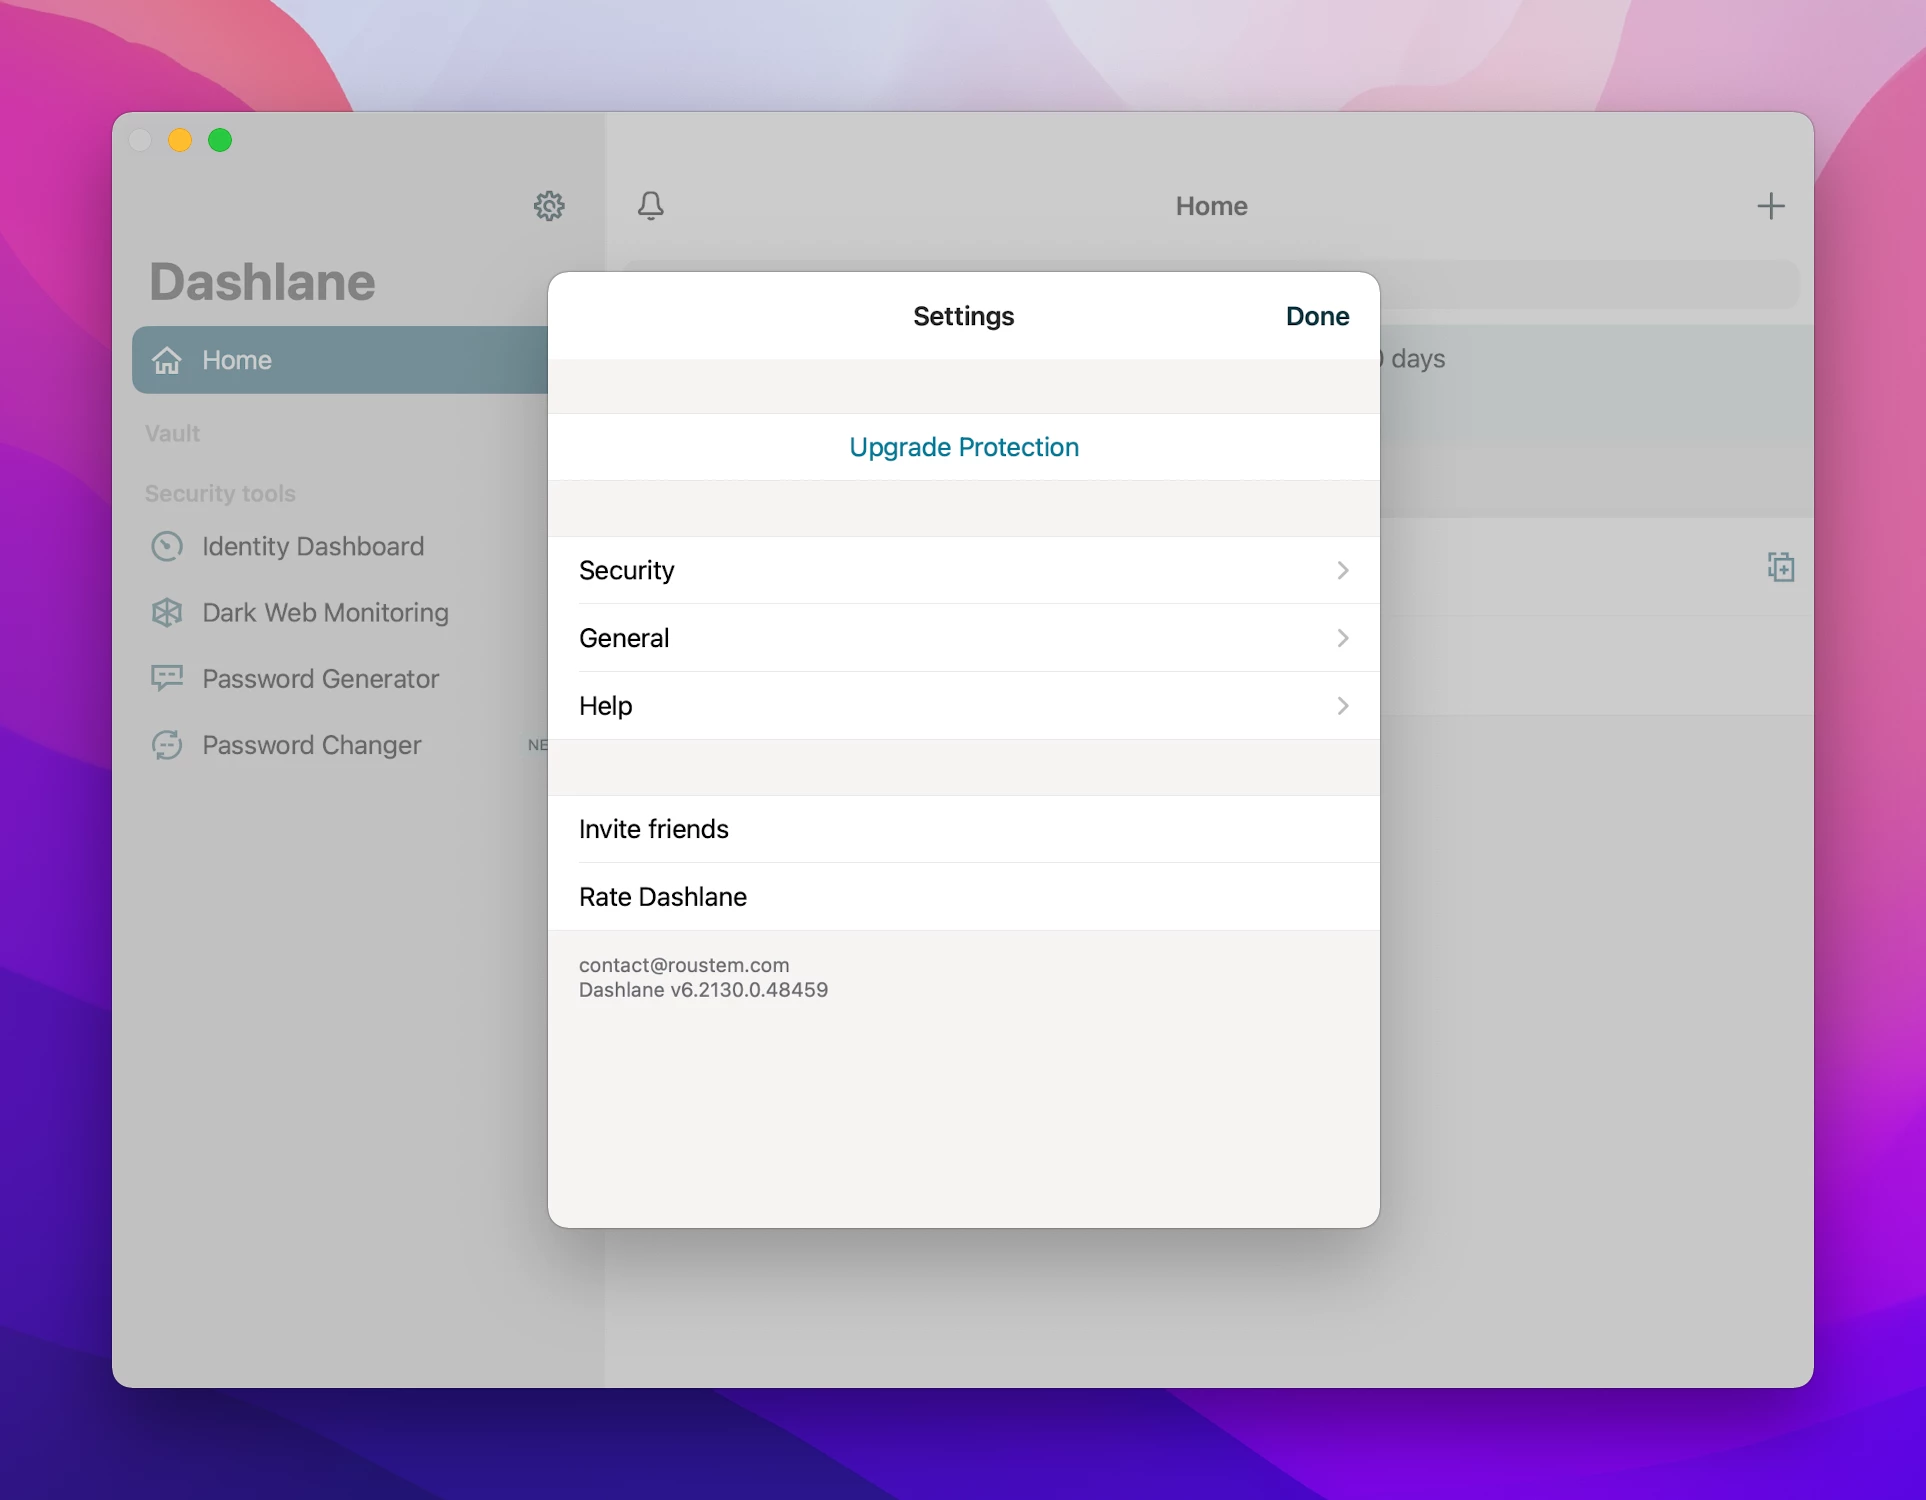1926x1500 pixels.
Task: Click the Vault section label
Action: (172, 433)
